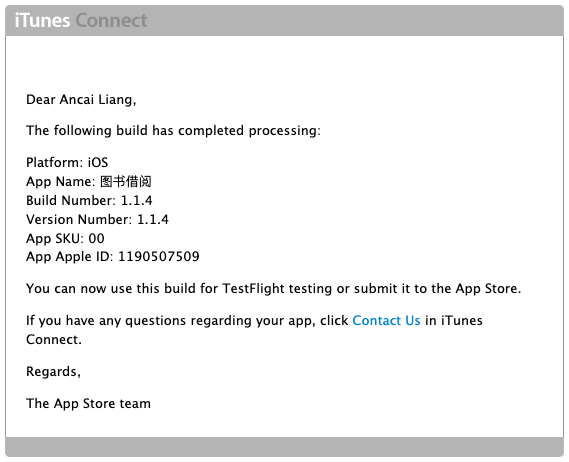This screenshot has width=569, height=462.
Task: Open the Contact Us link
Action: [386, 320]
